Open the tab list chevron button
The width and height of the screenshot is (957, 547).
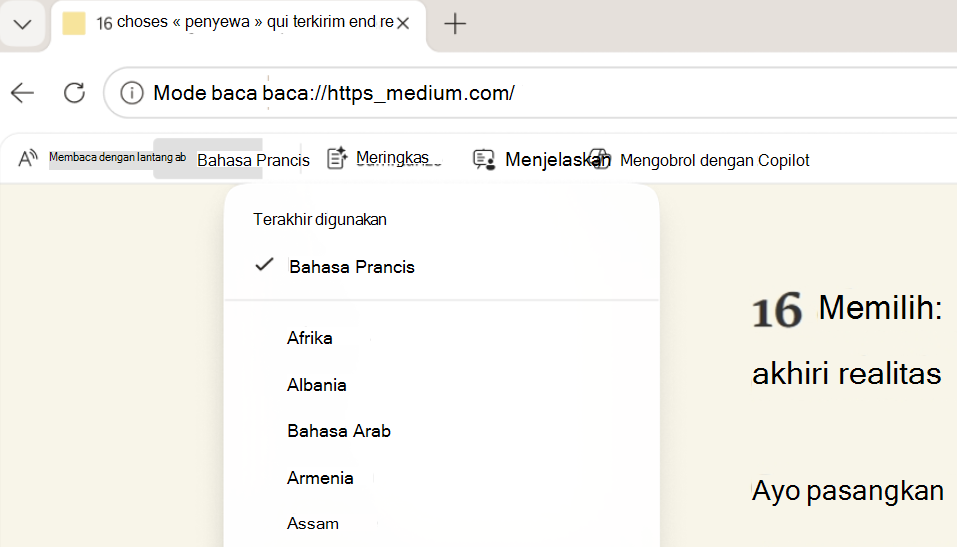[23, 24]
